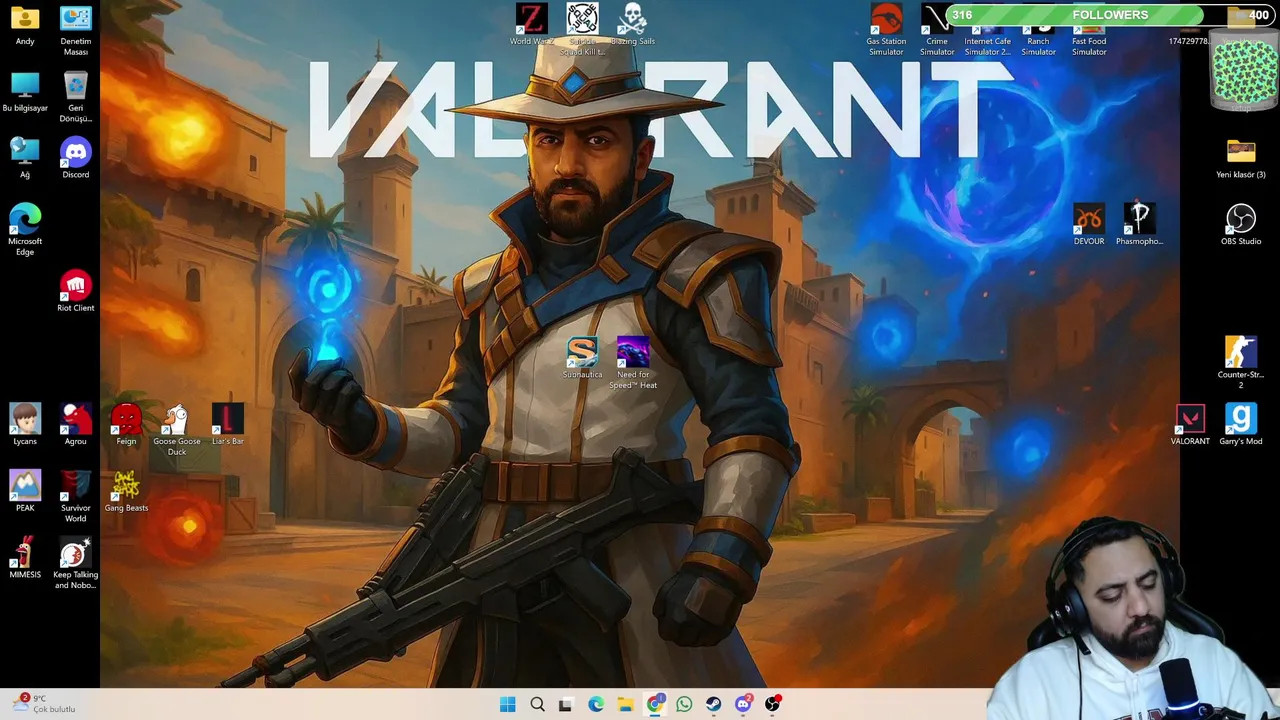Click the FOLLOWERS goal progress bar

[1110, 15]
